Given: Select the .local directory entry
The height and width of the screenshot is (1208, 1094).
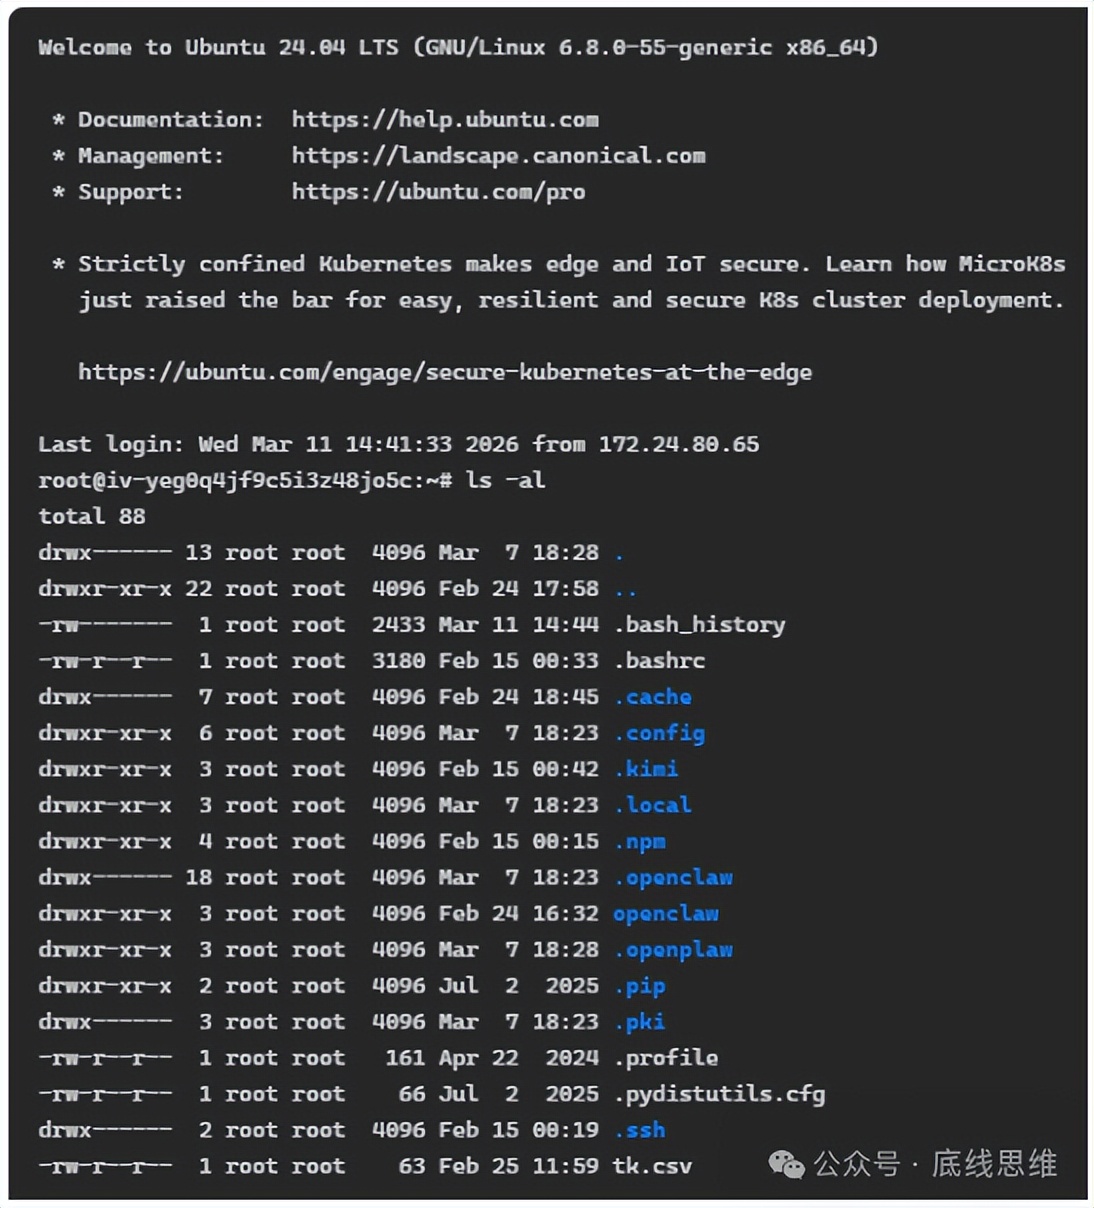Looking at the screenshot, I should tap(653, 805).
